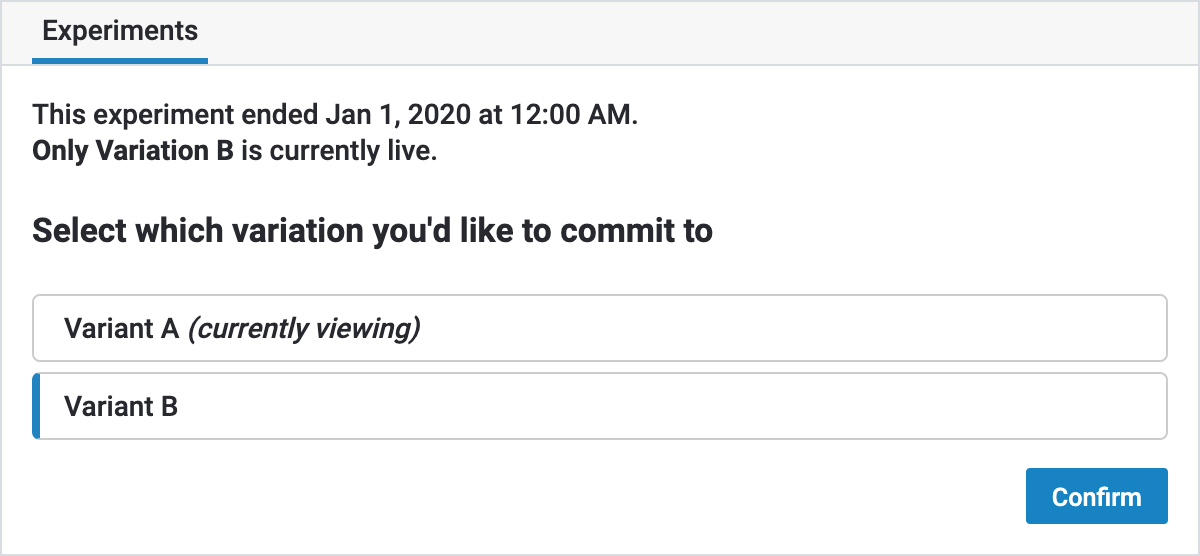Click the "(currently viewing)" italic label

(x=304, y=328)
